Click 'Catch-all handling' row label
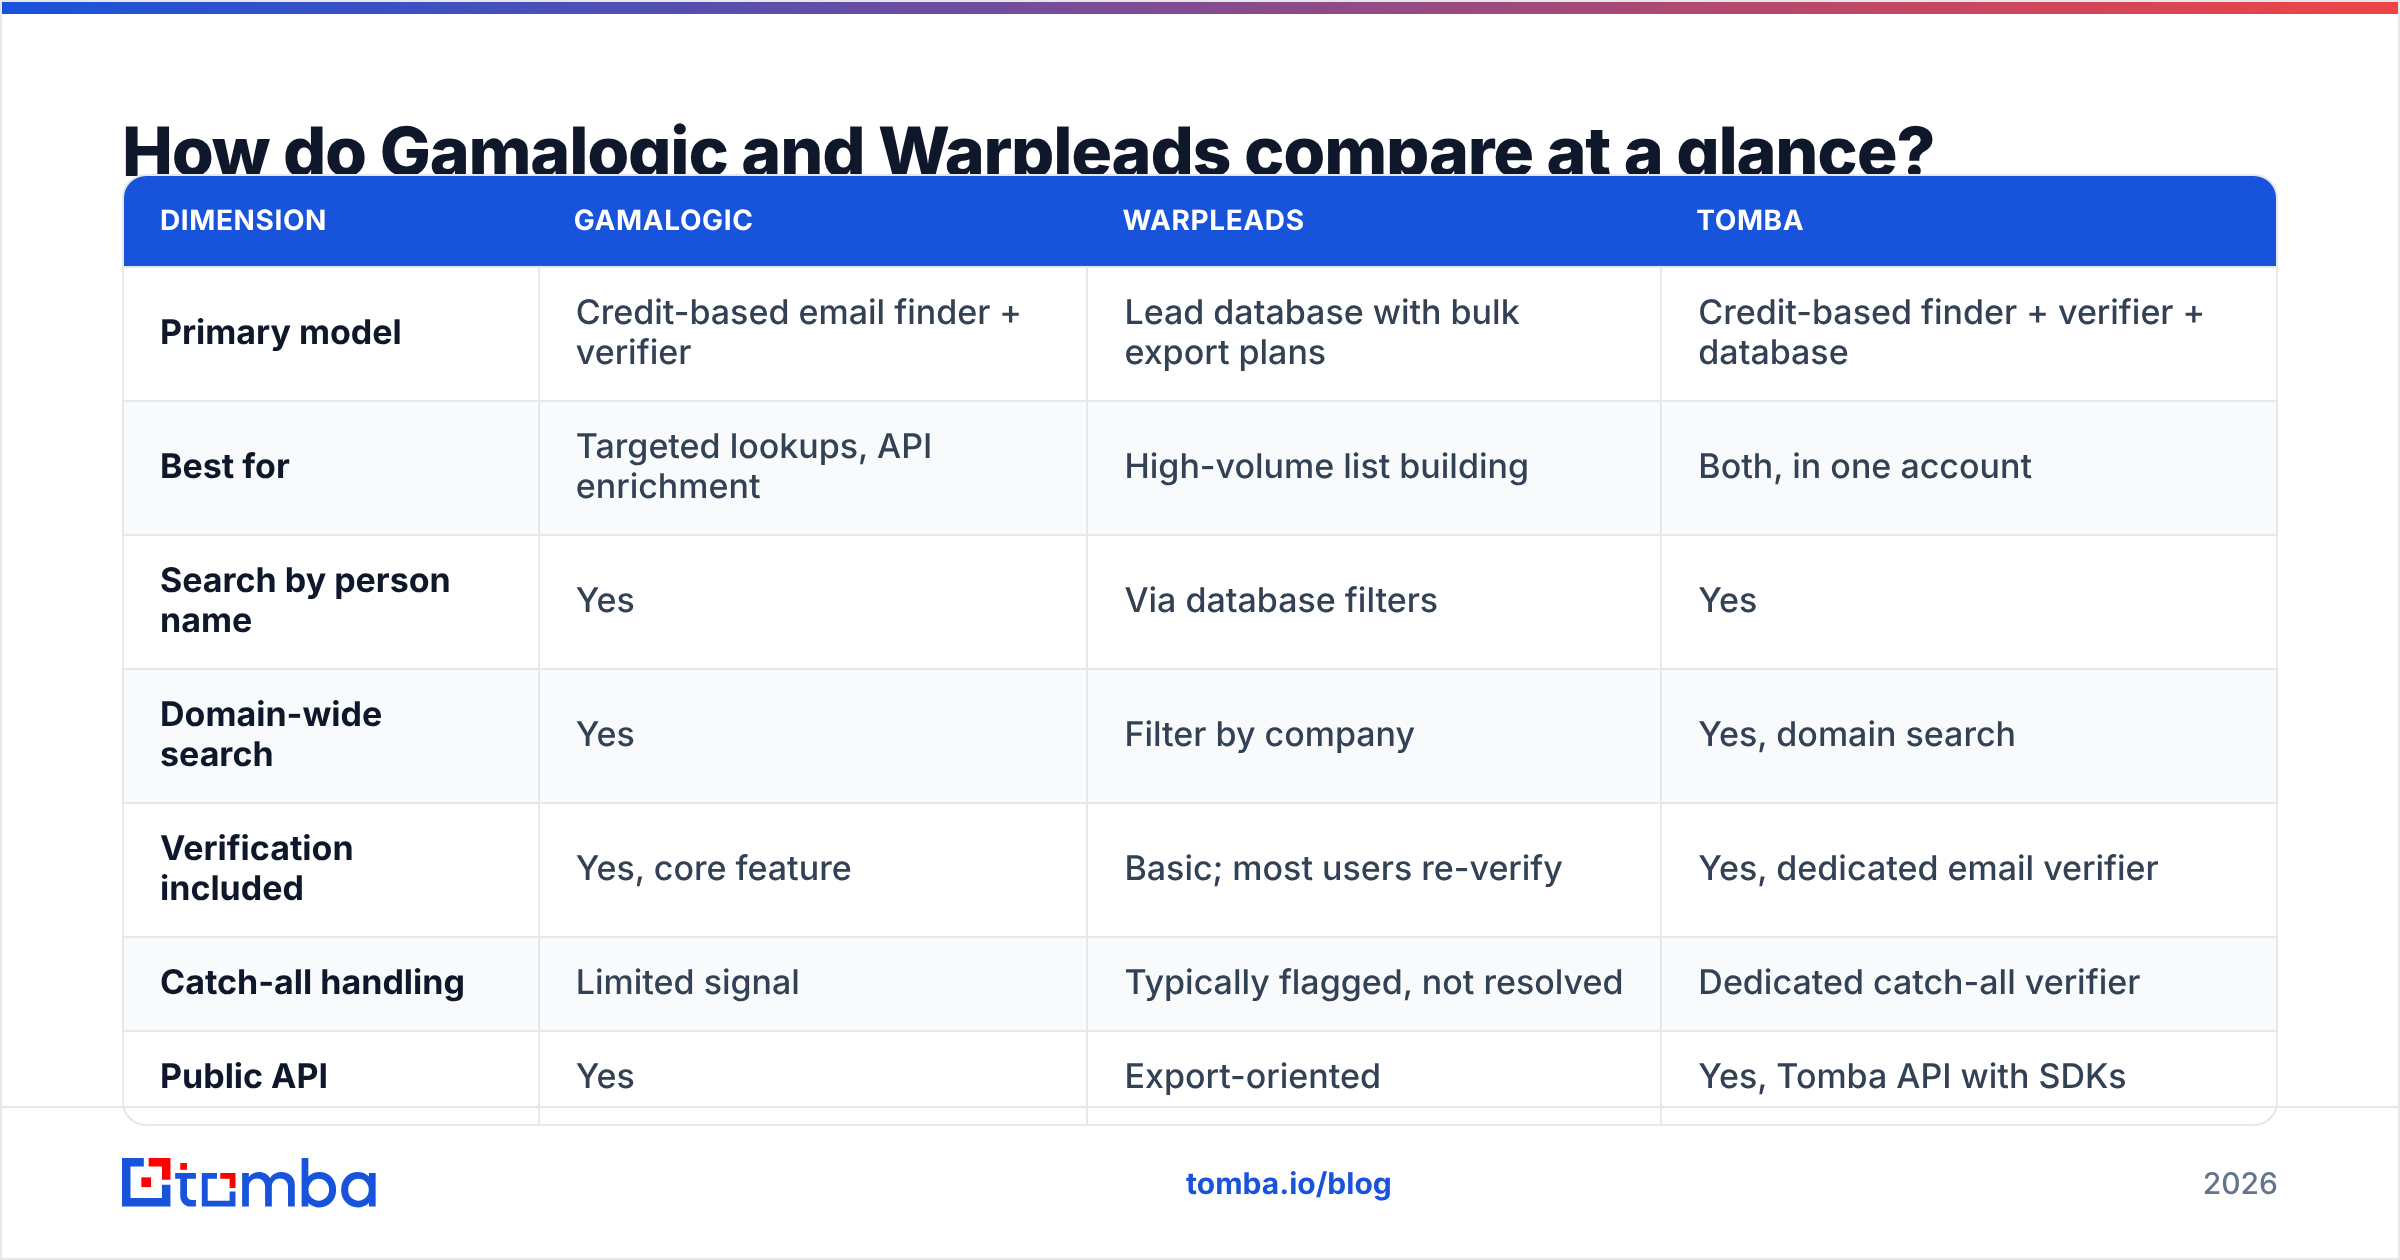Screen dimensions: 2400x1260 coord(312,983)
